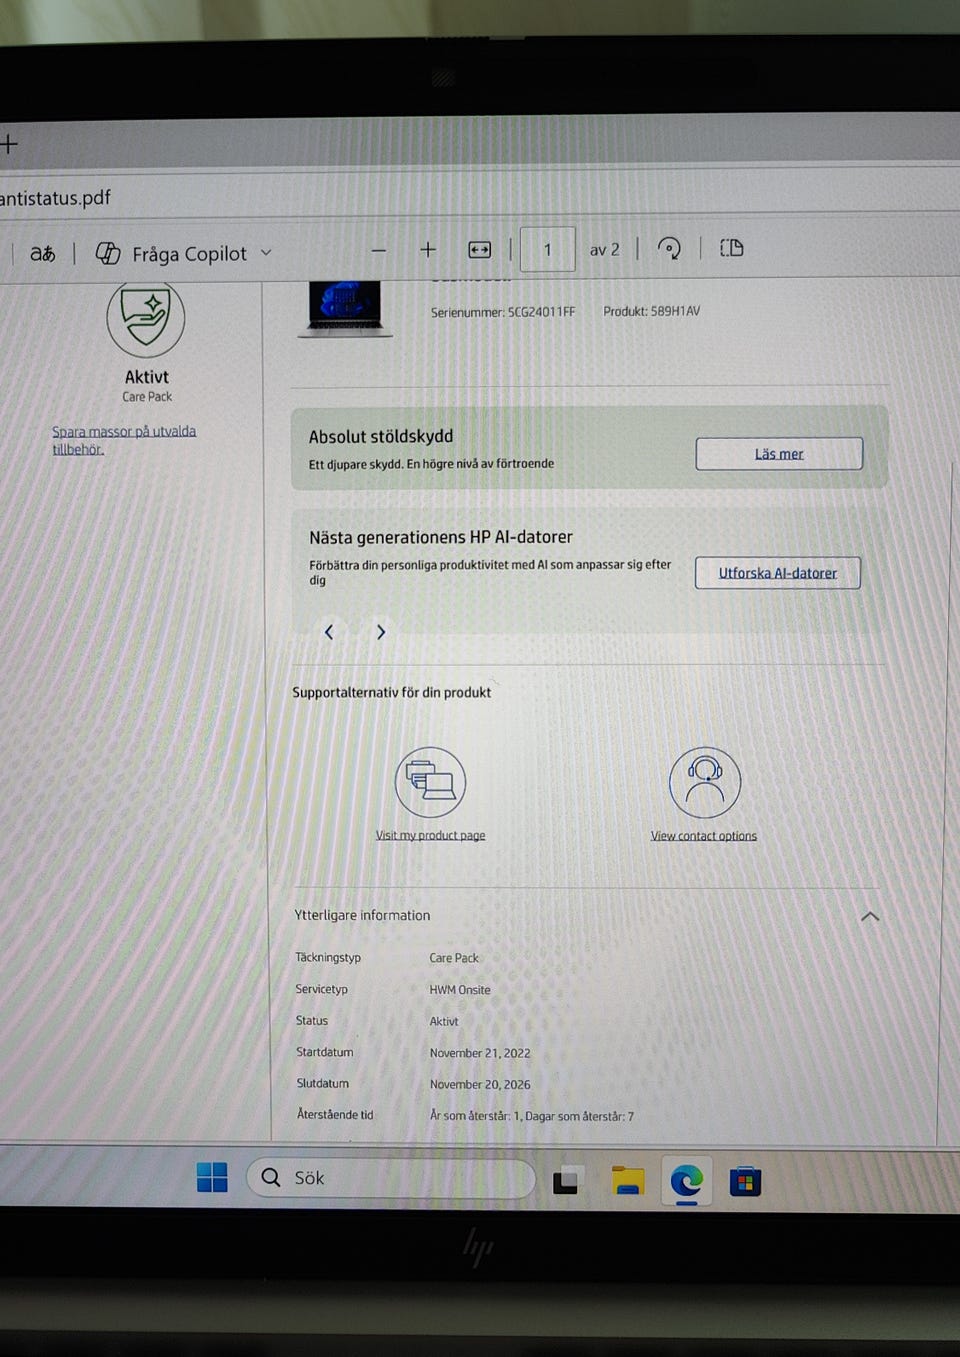Click Nästa generationens HP AI-datorer heading
This screenshot has width=960, height=1357.
point(441,537)
